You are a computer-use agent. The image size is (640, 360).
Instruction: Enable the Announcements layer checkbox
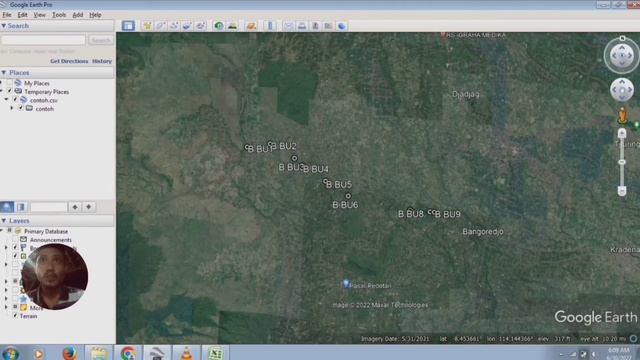15,240
